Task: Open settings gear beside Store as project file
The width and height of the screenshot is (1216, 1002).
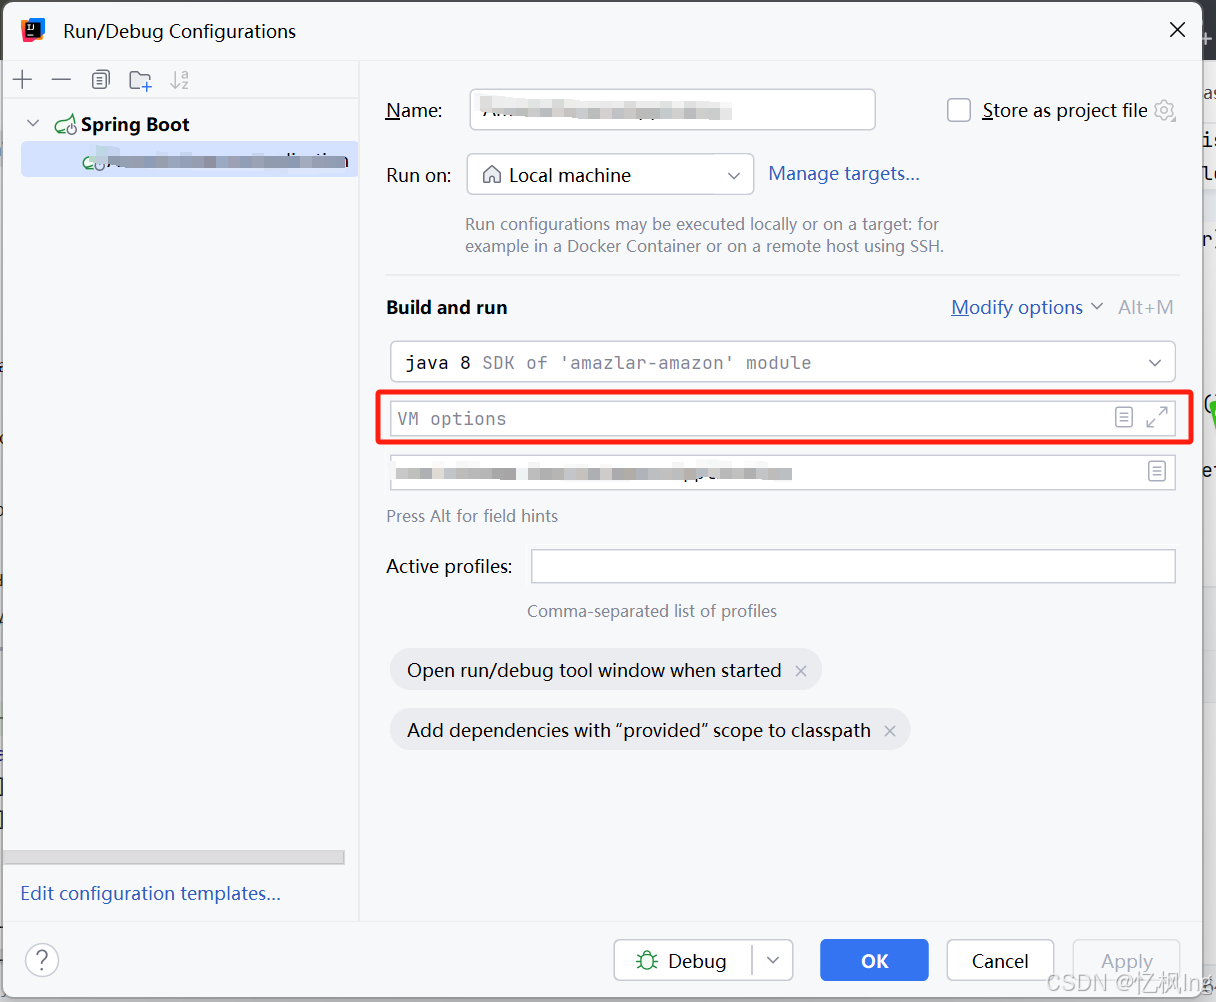Action: pyautogui.click(x=1164, y=110)
